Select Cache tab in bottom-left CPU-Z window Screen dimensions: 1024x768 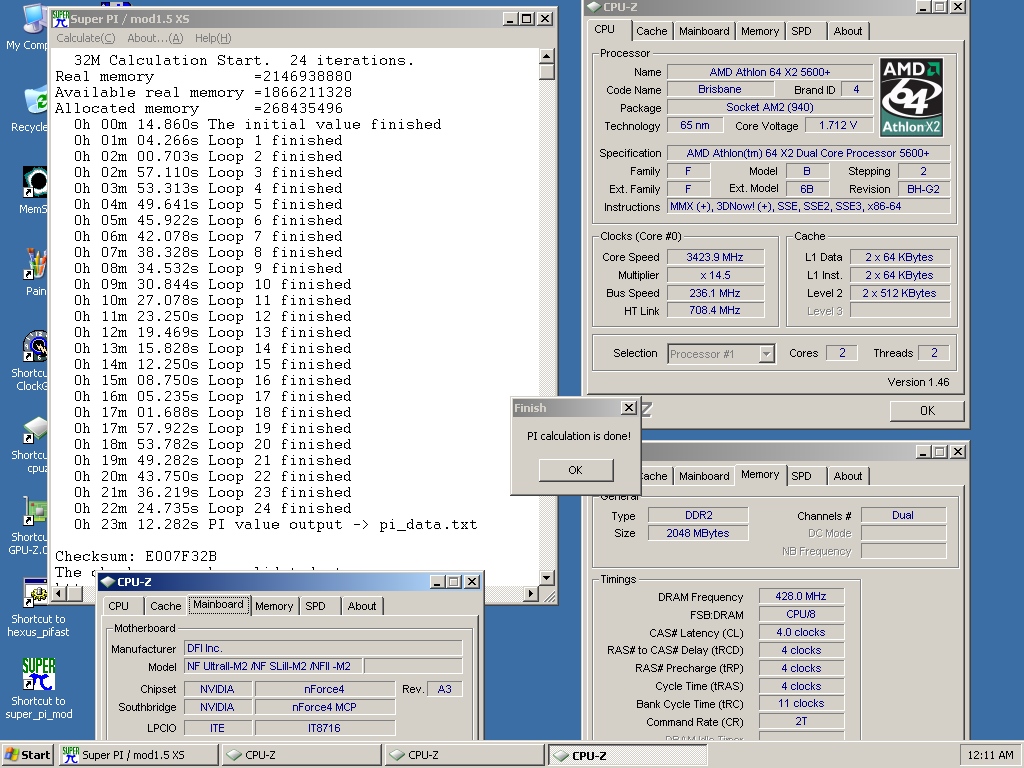[166, 606]
